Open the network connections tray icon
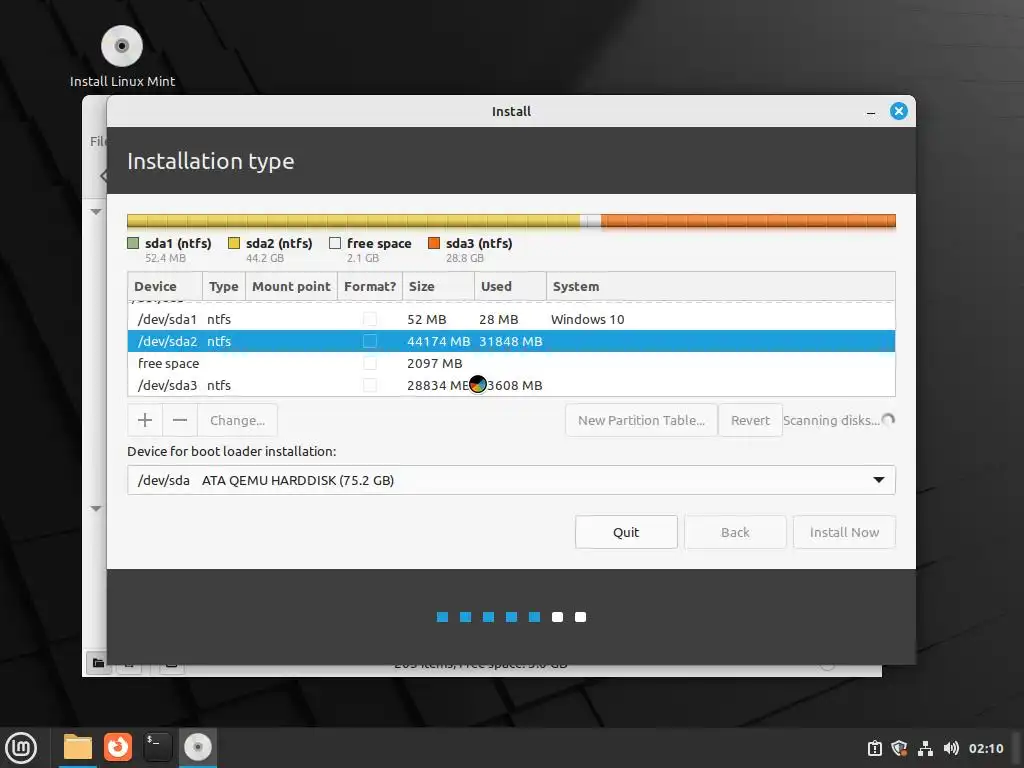Viewport: 1024px width, 768px height. 925,748
